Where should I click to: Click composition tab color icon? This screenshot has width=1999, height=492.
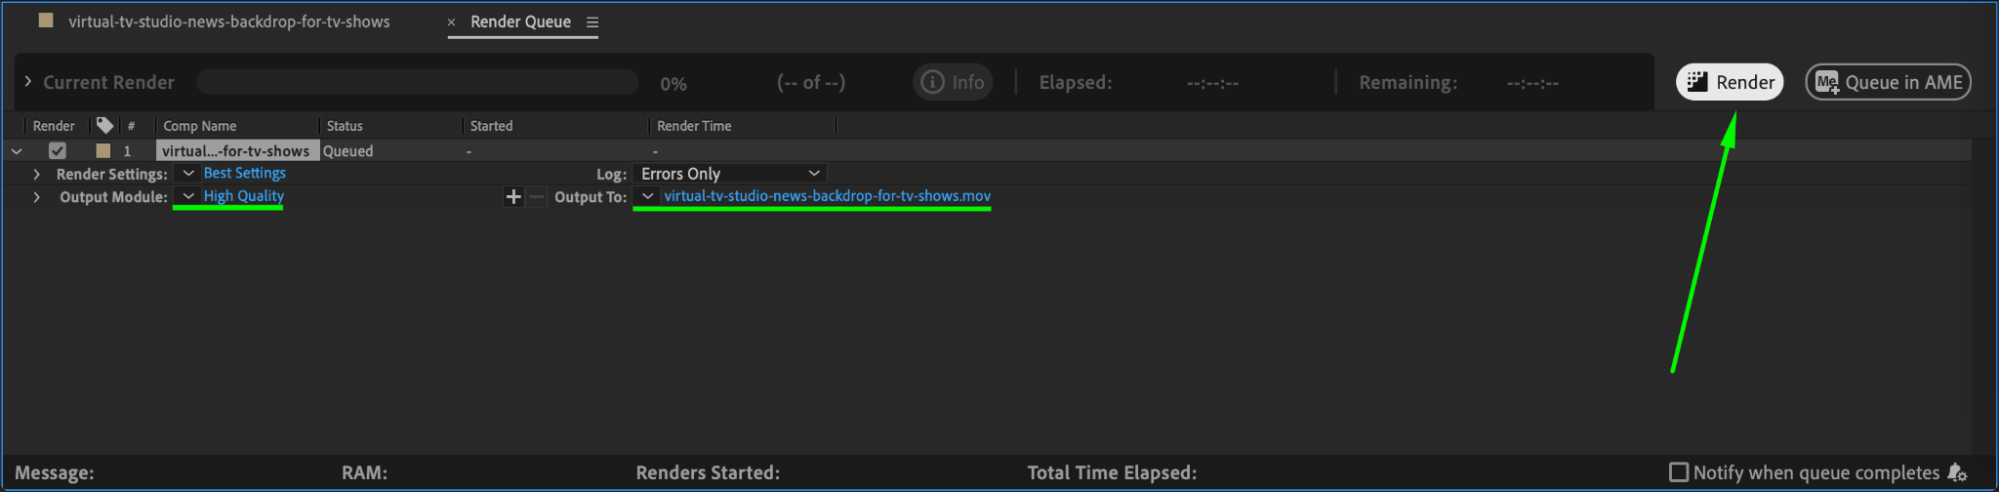click(45, 21)
